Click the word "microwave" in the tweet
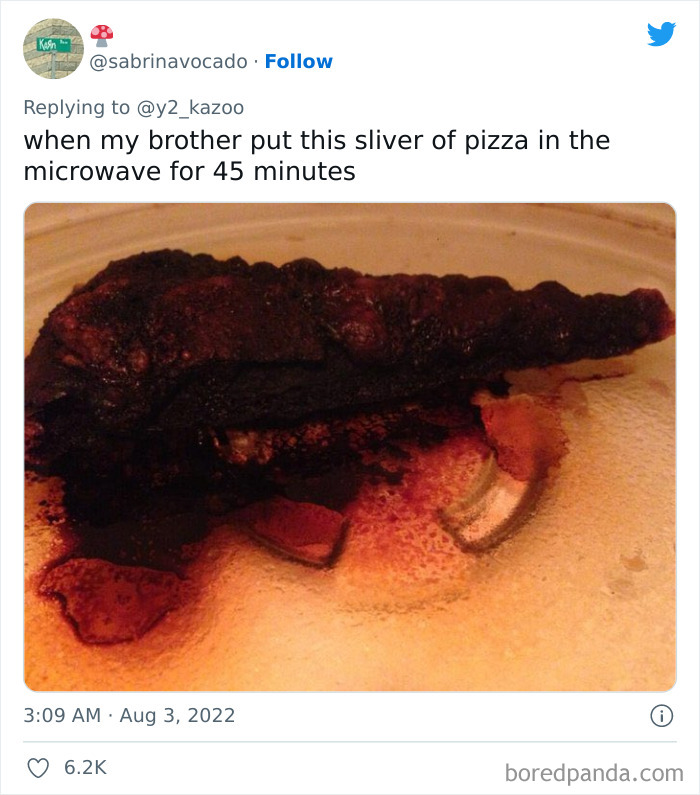 click(x=87, y=171)
